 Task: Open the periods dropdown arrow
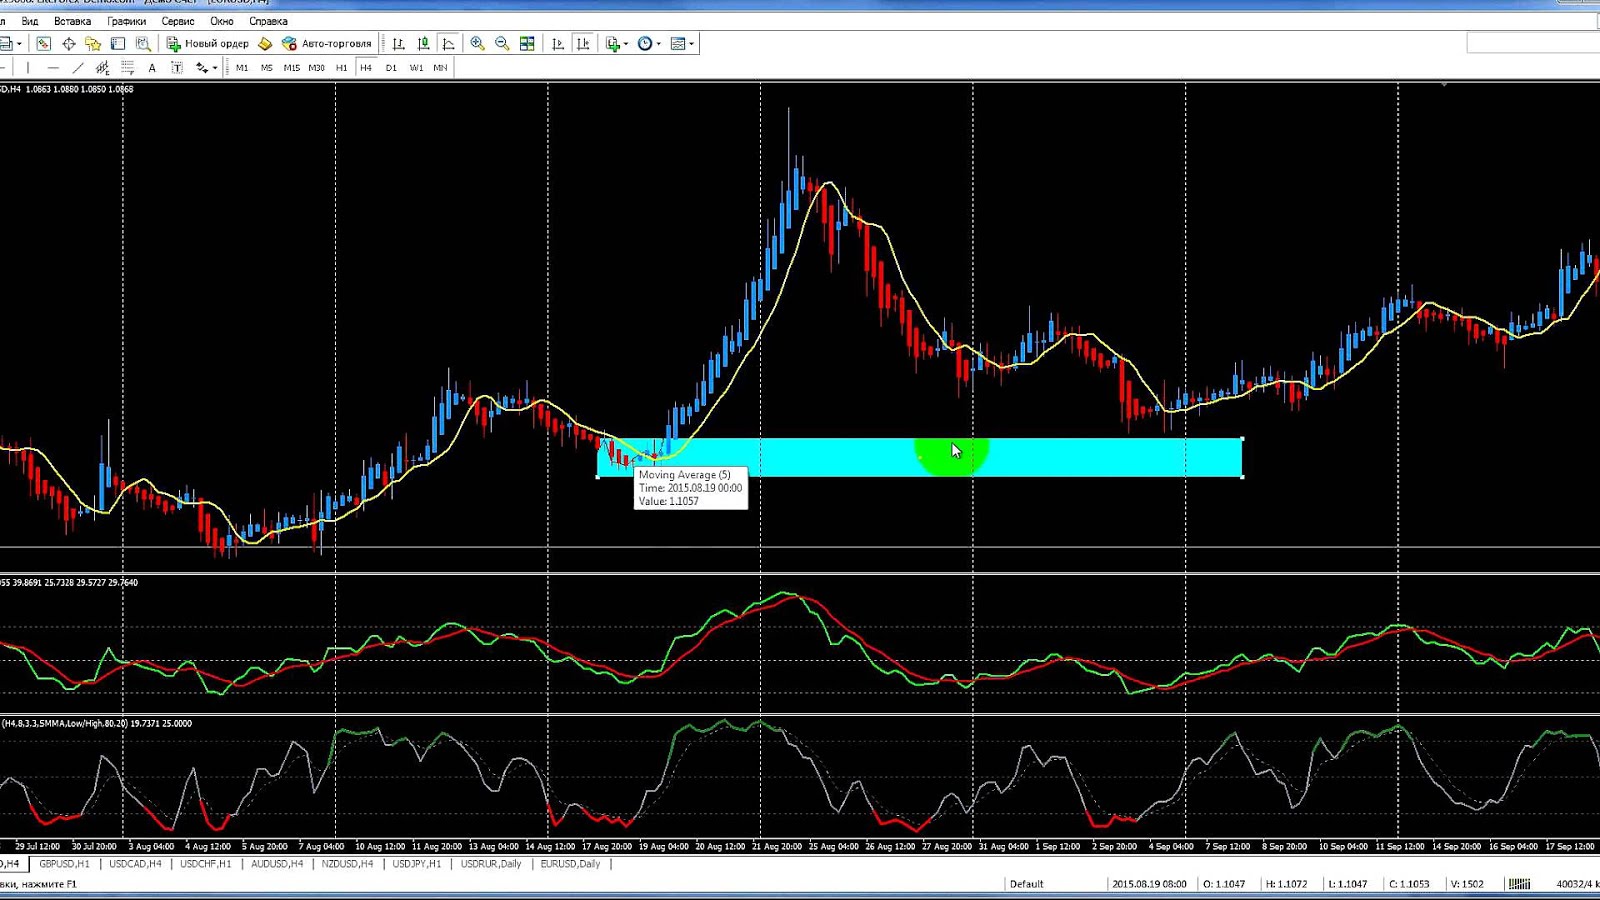[x=658, y=43]
